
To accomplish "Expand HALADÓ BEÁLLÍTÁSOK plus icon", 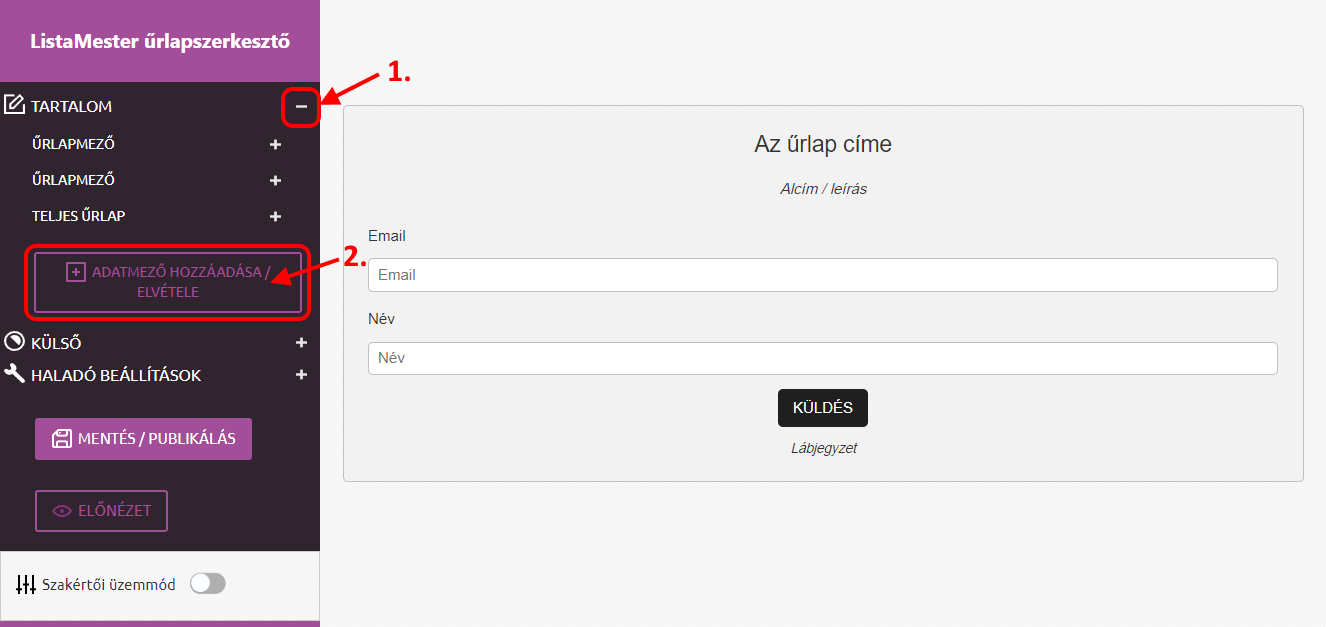I will pos(302,376).
